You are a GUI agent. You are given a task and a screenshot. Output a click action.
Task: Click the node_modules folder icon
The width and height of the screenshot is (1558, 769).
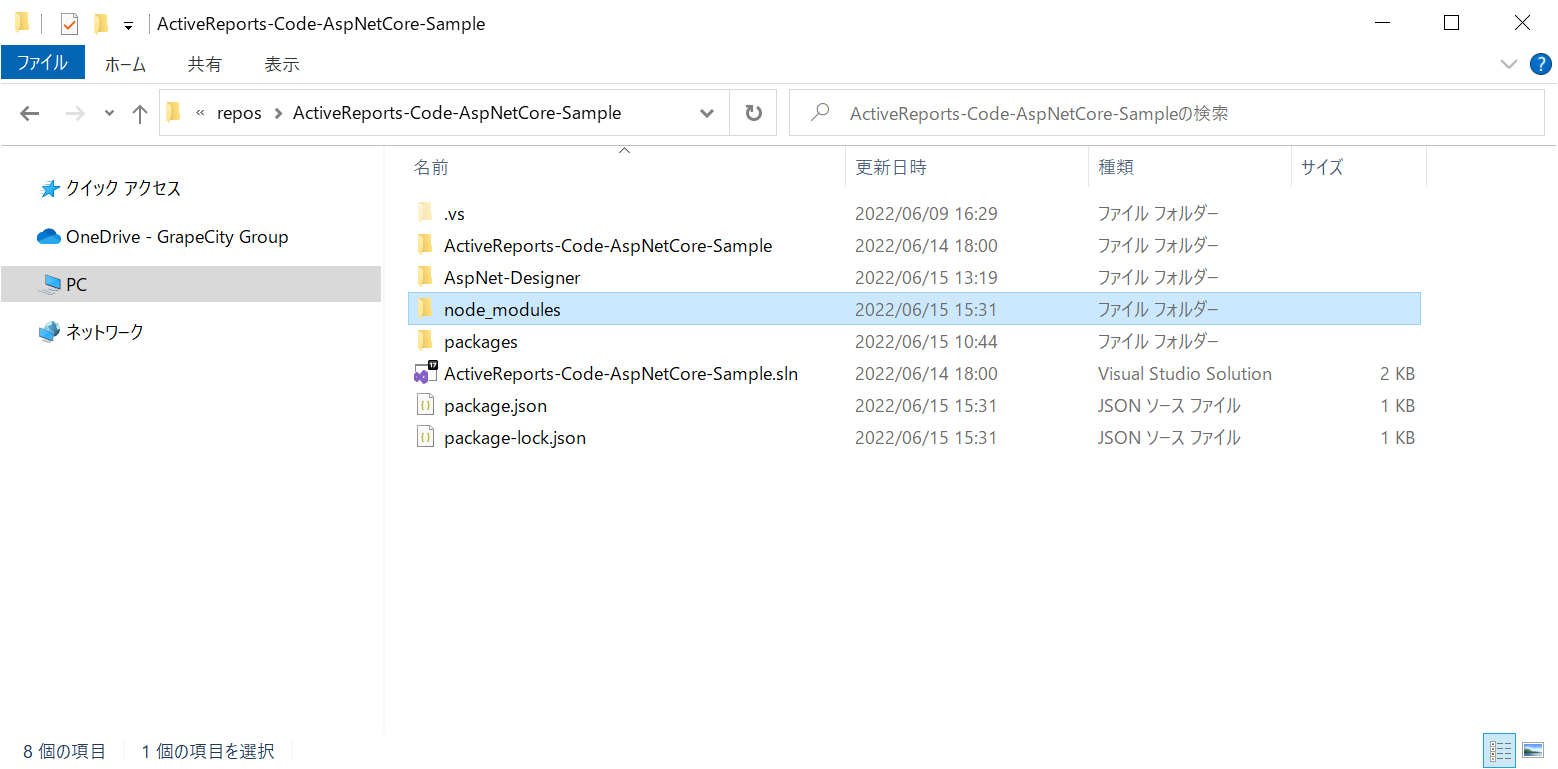click(x=425, y=308)
